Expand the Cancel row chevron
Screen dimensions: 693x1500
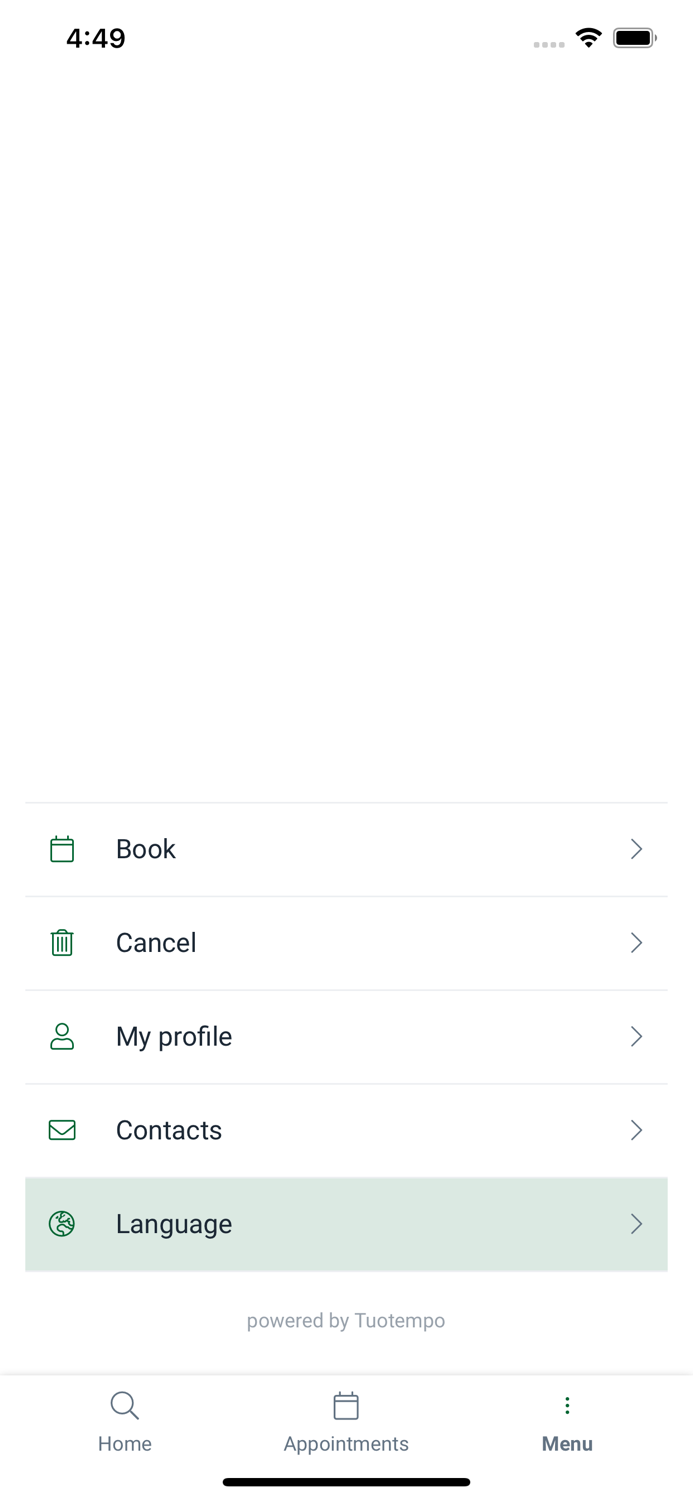(x=636, y=943)
